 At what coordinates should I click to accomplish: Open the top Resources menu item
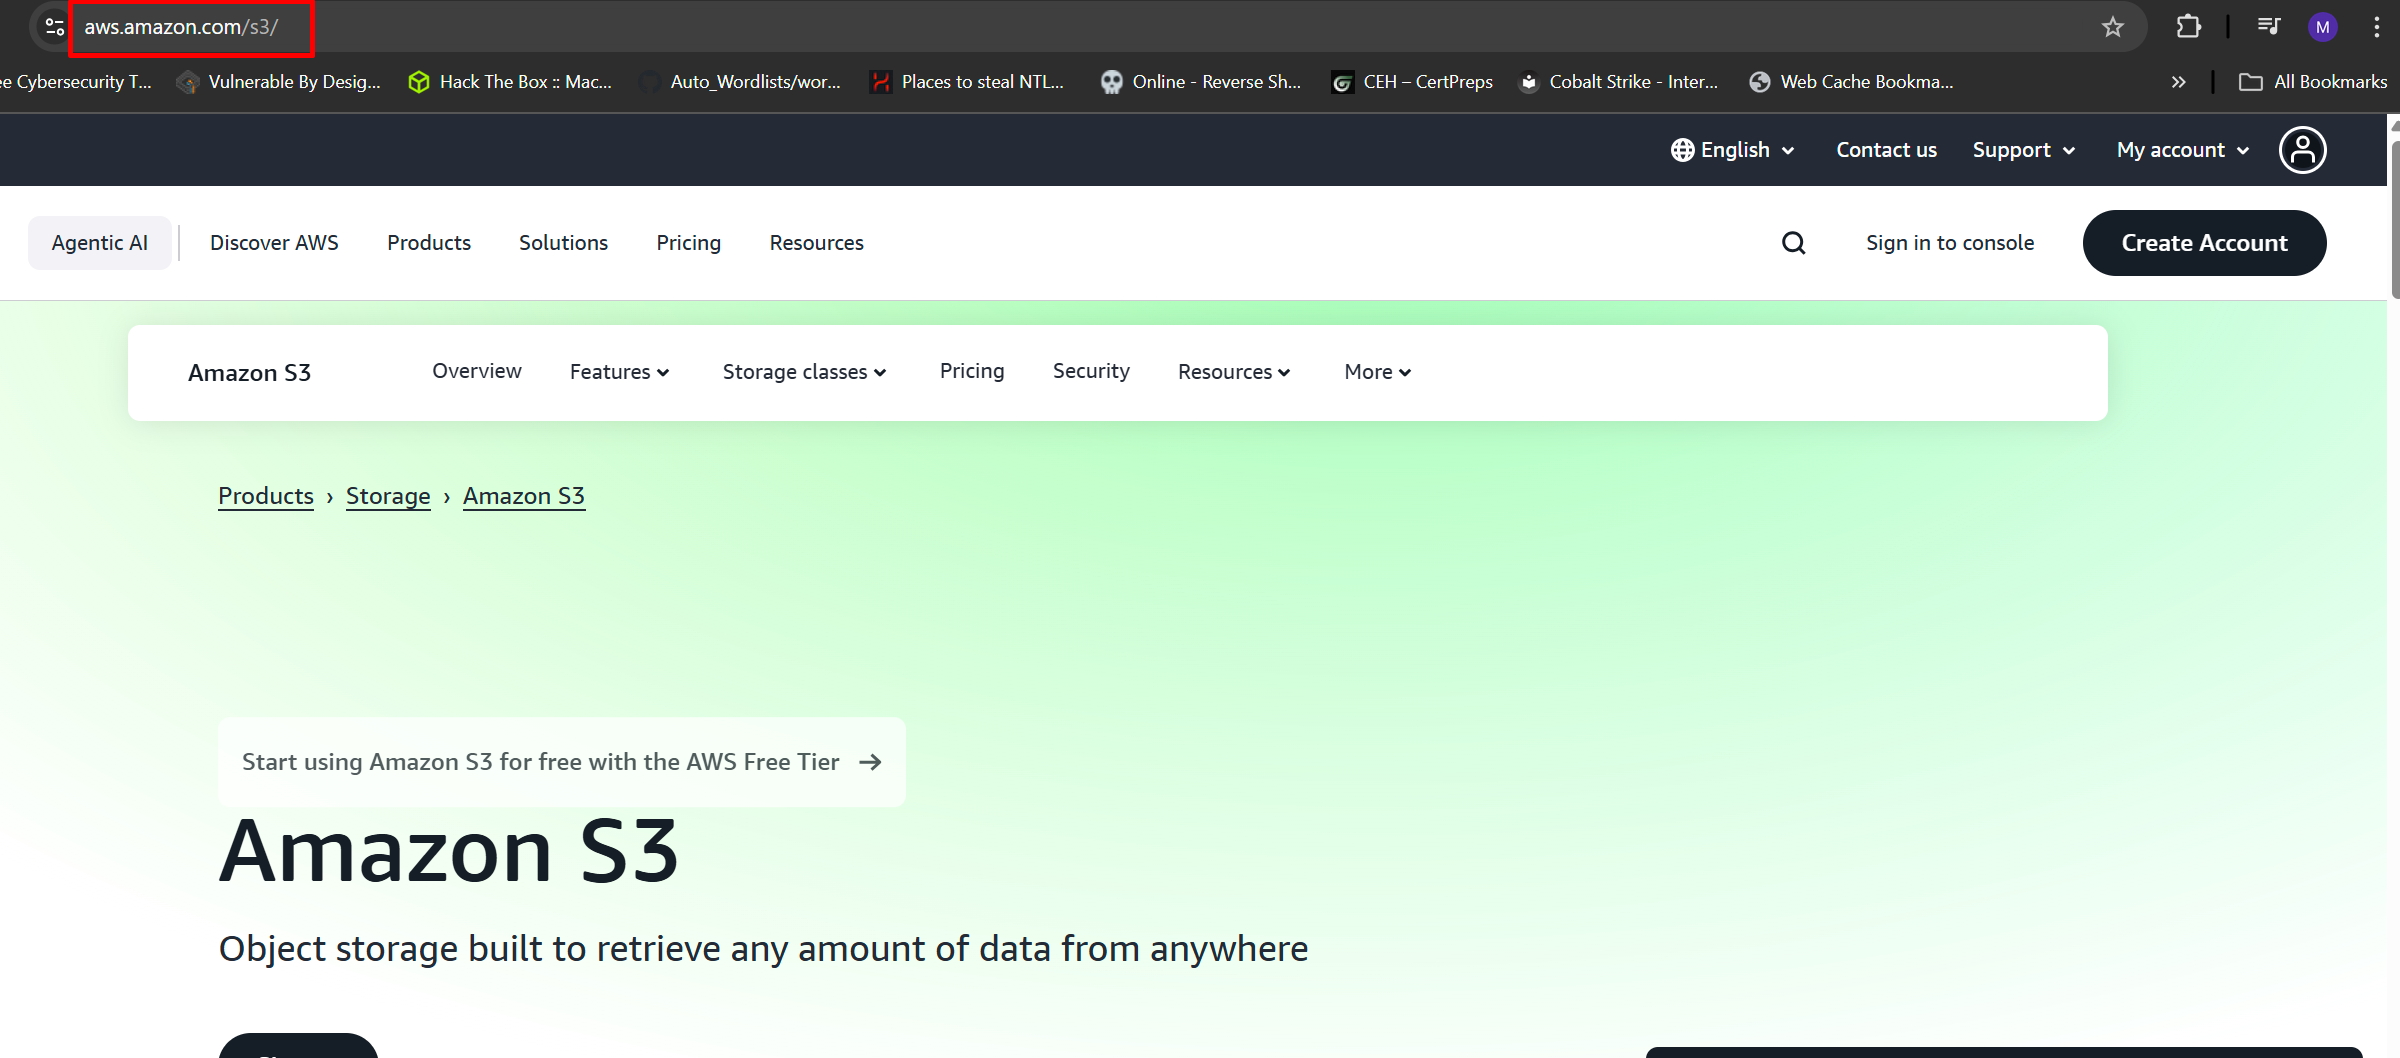816,243
